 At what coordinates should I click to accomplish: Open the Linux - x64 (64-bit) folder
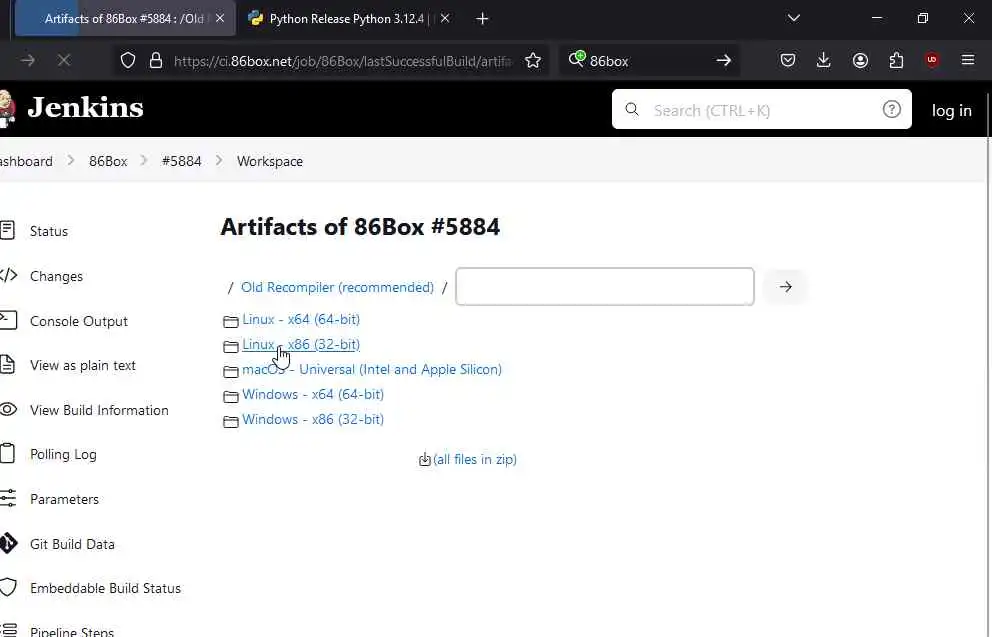point(301,319)
